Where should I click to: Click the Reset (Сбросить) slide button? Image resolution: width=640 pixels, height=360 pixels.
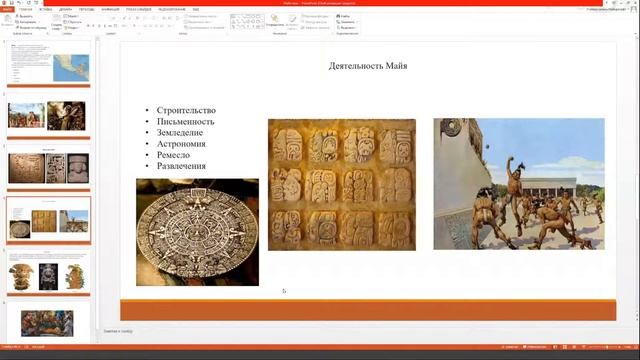tap(73, 22)
